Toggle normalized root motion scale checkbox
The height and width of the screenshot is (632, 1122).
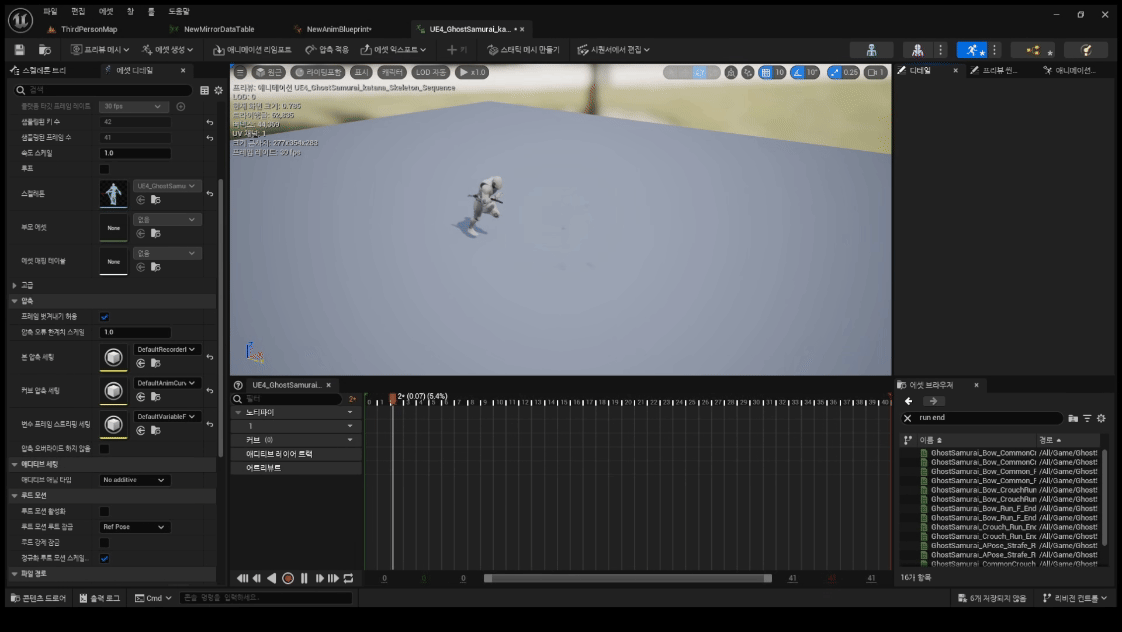(x=104, y=558)
